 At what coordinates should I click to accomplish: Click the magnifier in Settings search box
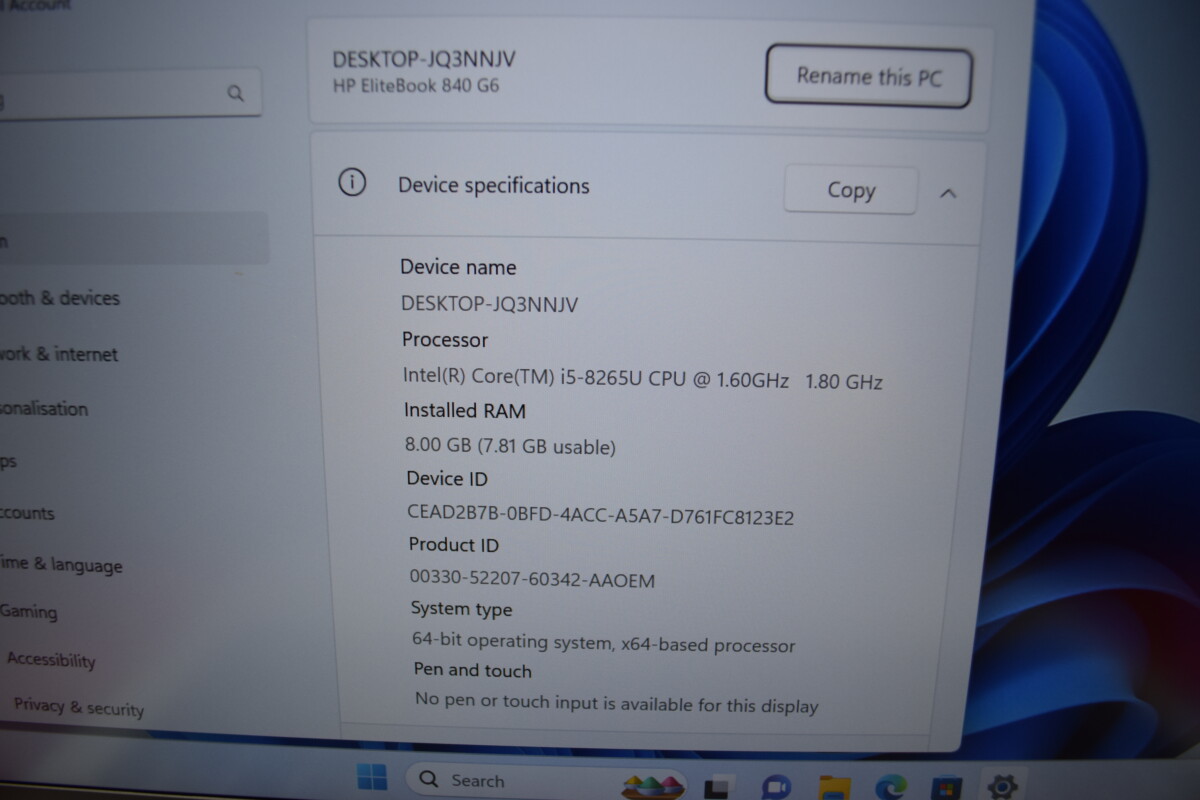236,94
